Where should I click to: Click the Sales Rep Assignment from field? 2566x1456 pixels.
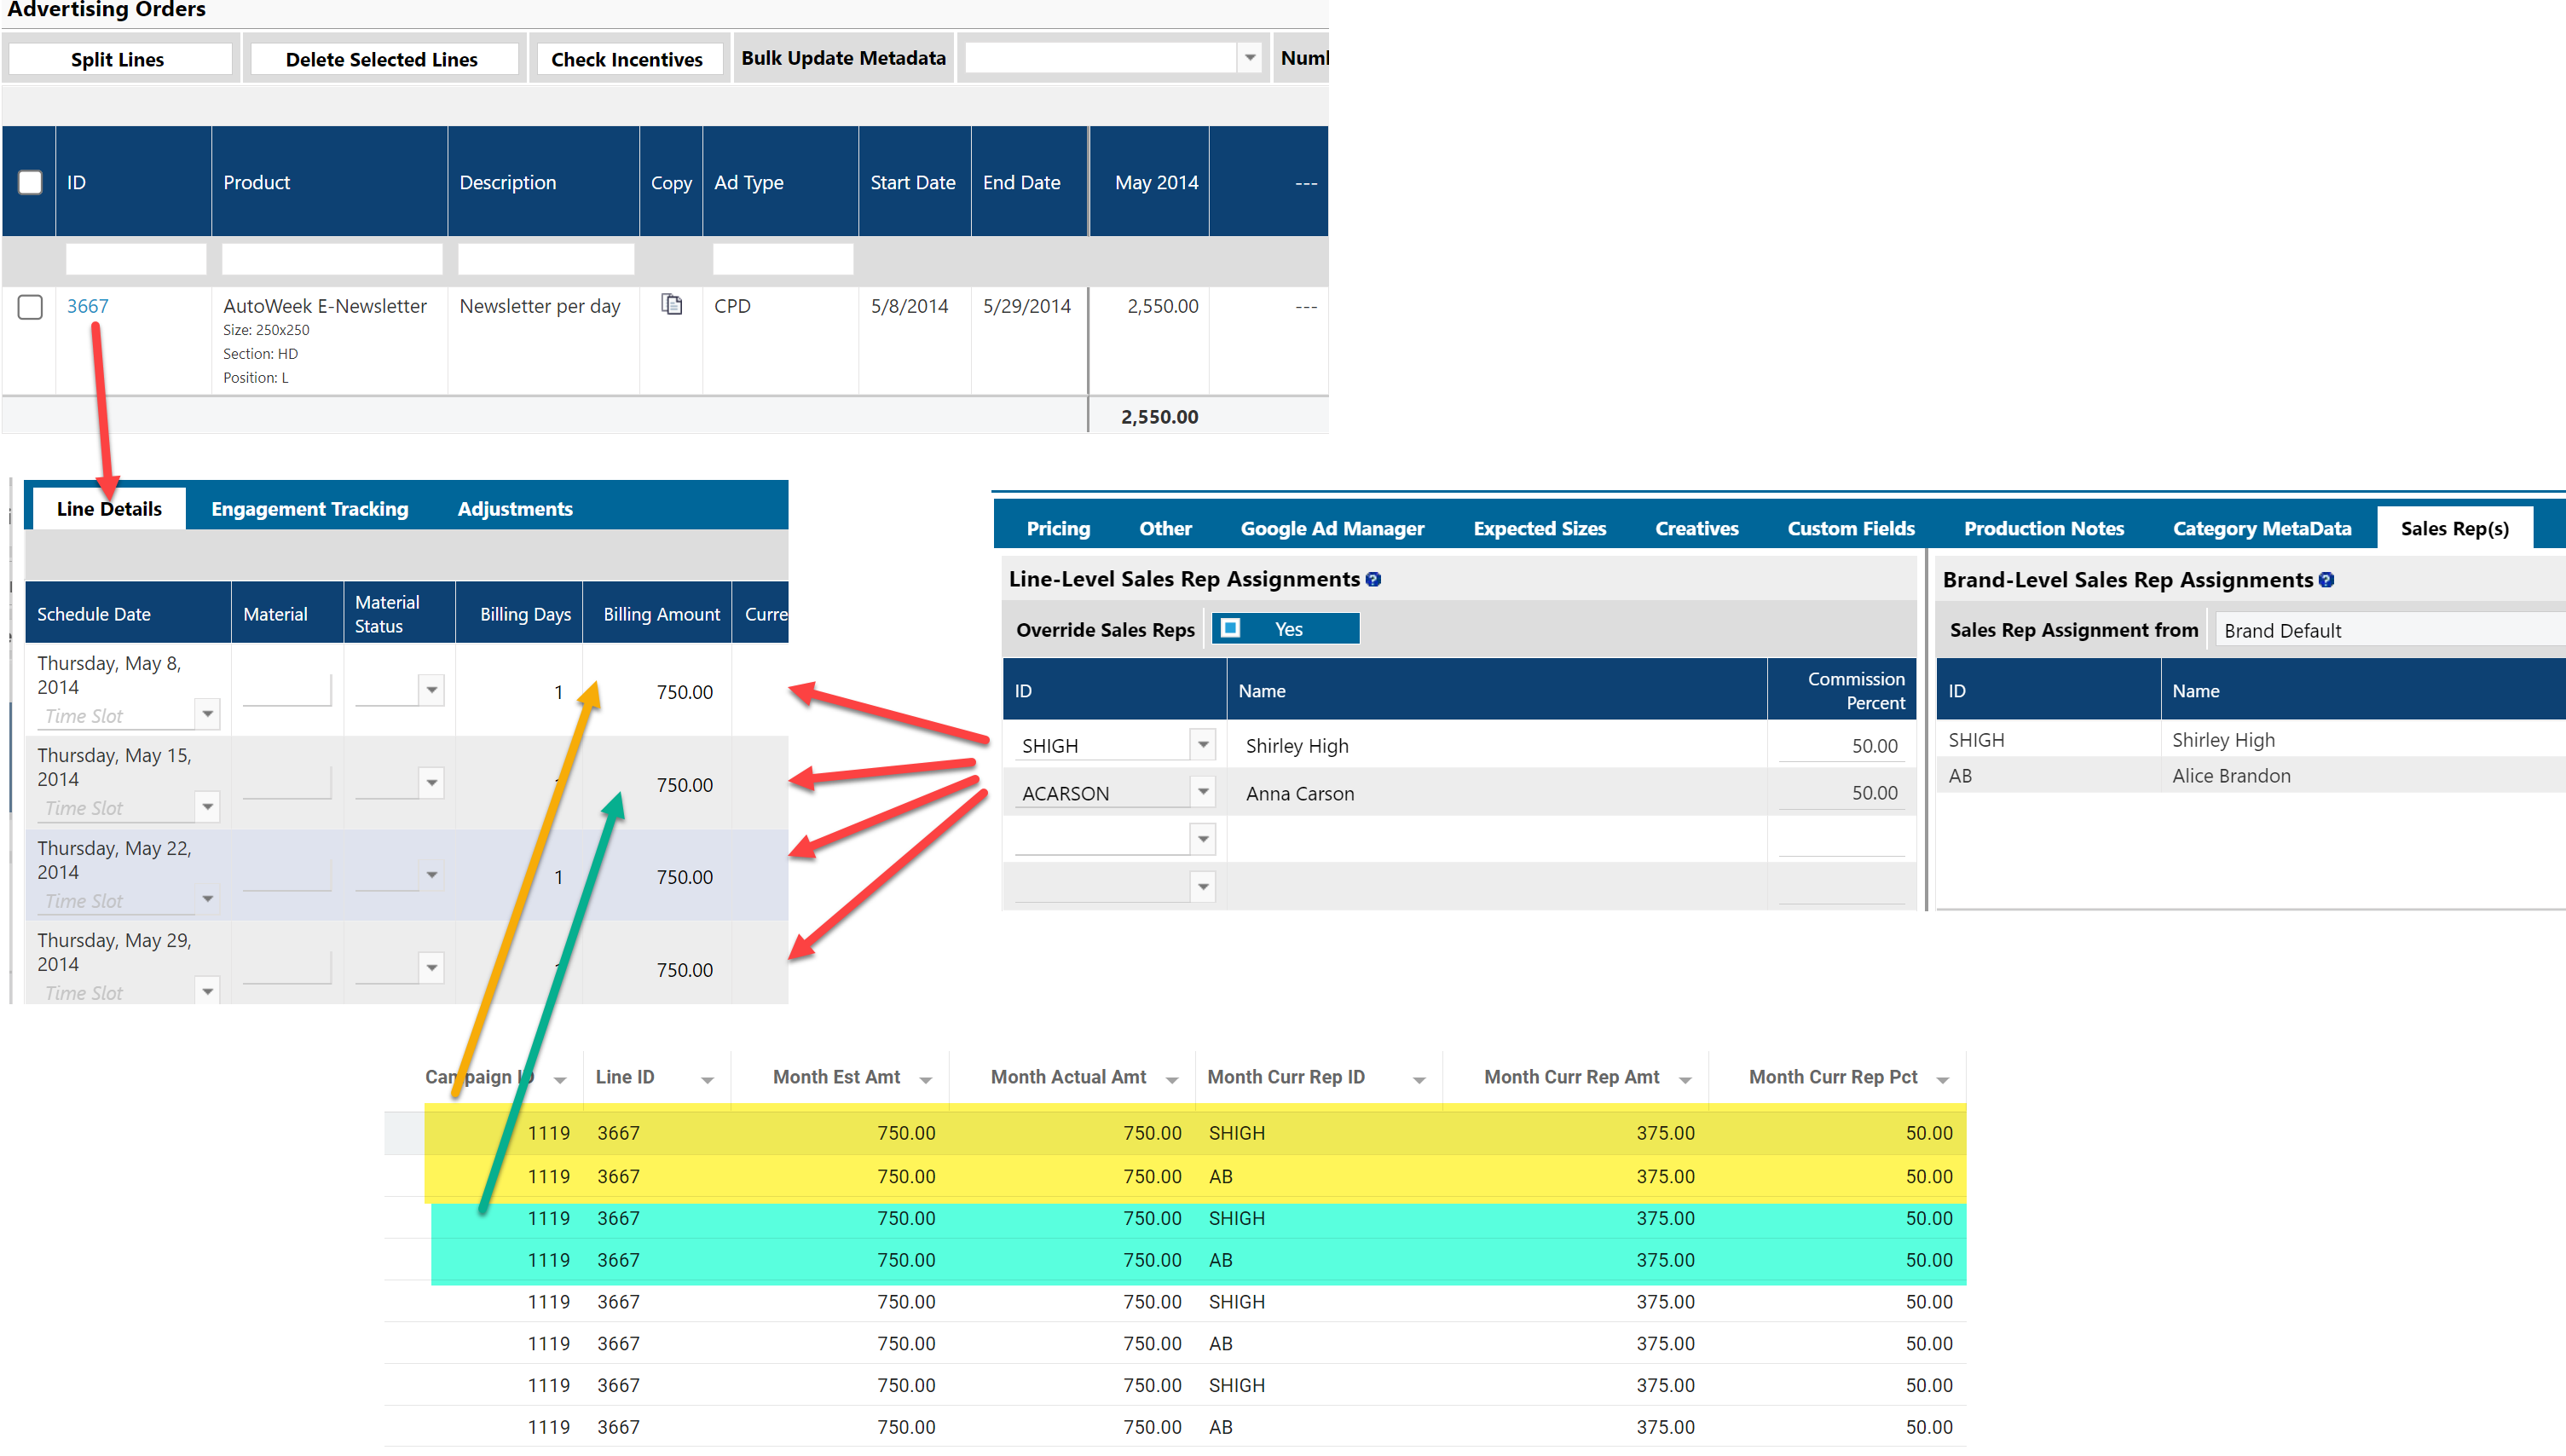pos(2390,630)
